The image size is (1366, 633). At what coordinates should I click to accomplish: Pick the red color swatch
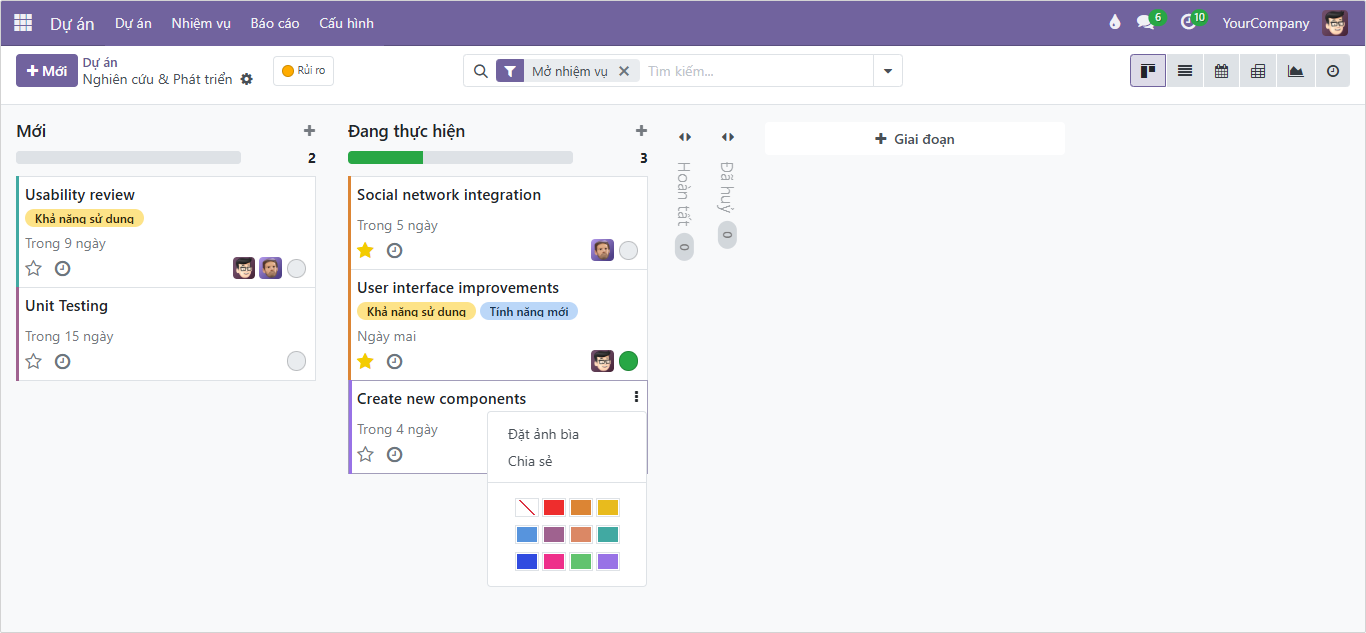click(x=554, y=508)
